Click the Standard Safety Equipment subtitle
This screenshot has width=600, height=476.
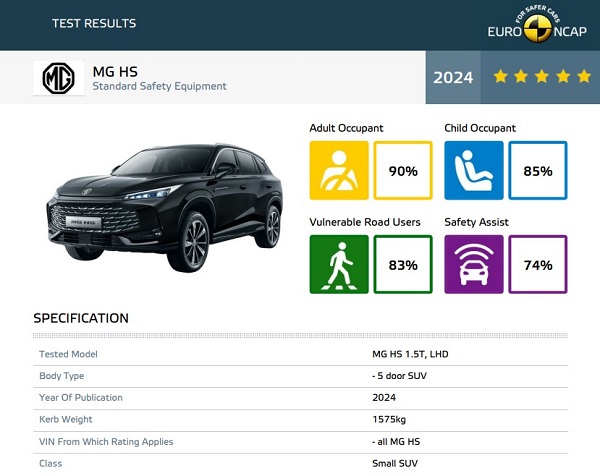click(159, 87)
